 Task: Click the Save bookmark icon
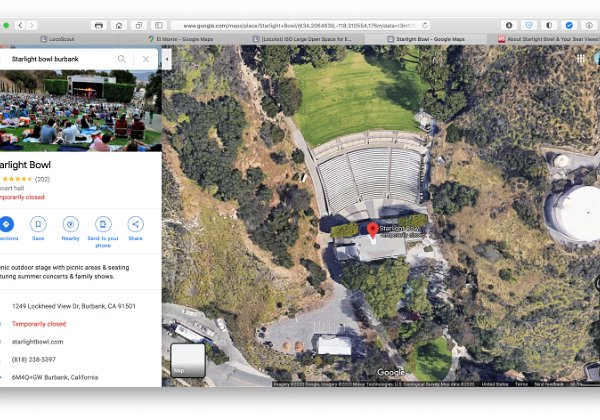38,224
